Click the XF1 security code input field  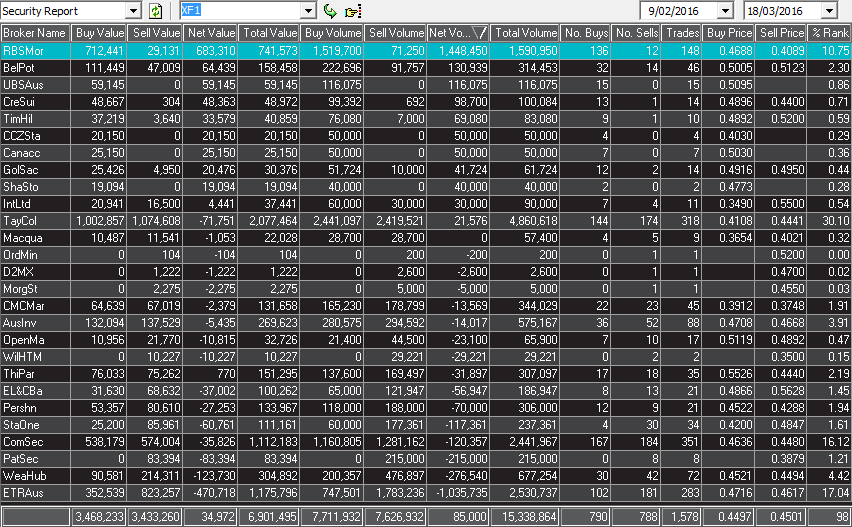[241, 11]
